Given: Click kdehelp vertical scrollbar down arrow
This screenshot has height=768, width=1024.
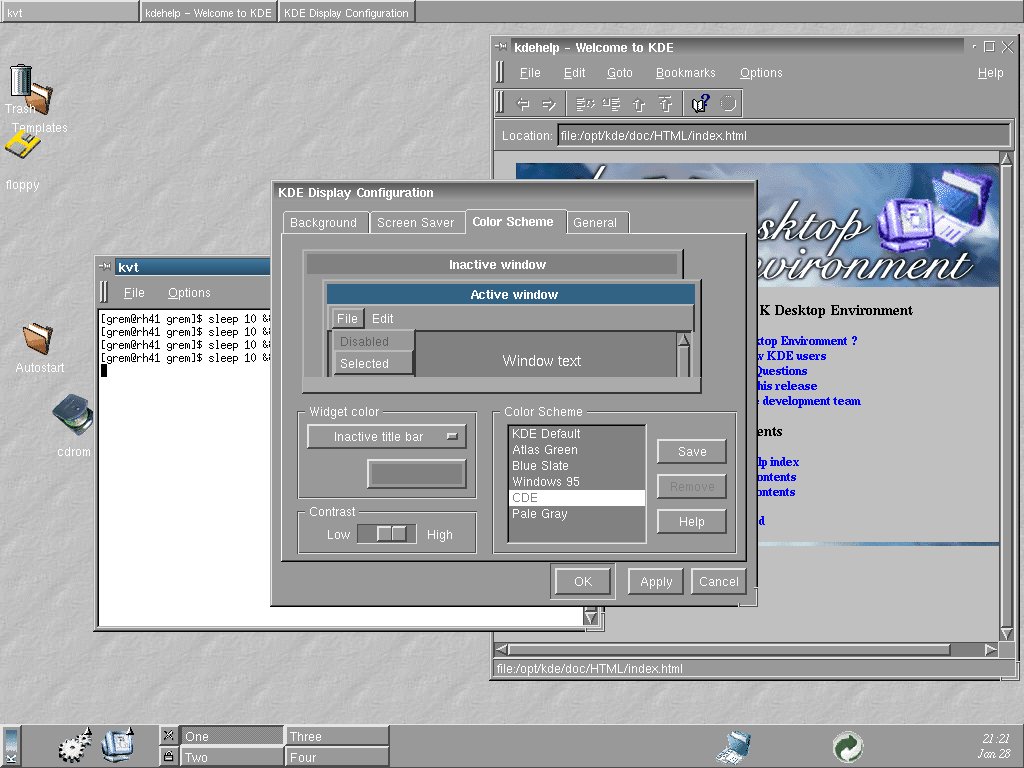Looking at the screenshot, I should point(1006,633).
